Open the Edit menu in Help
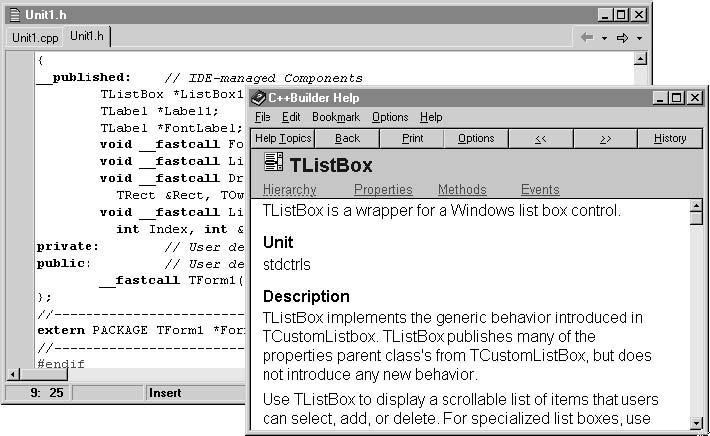 click(x=291, y=117)
